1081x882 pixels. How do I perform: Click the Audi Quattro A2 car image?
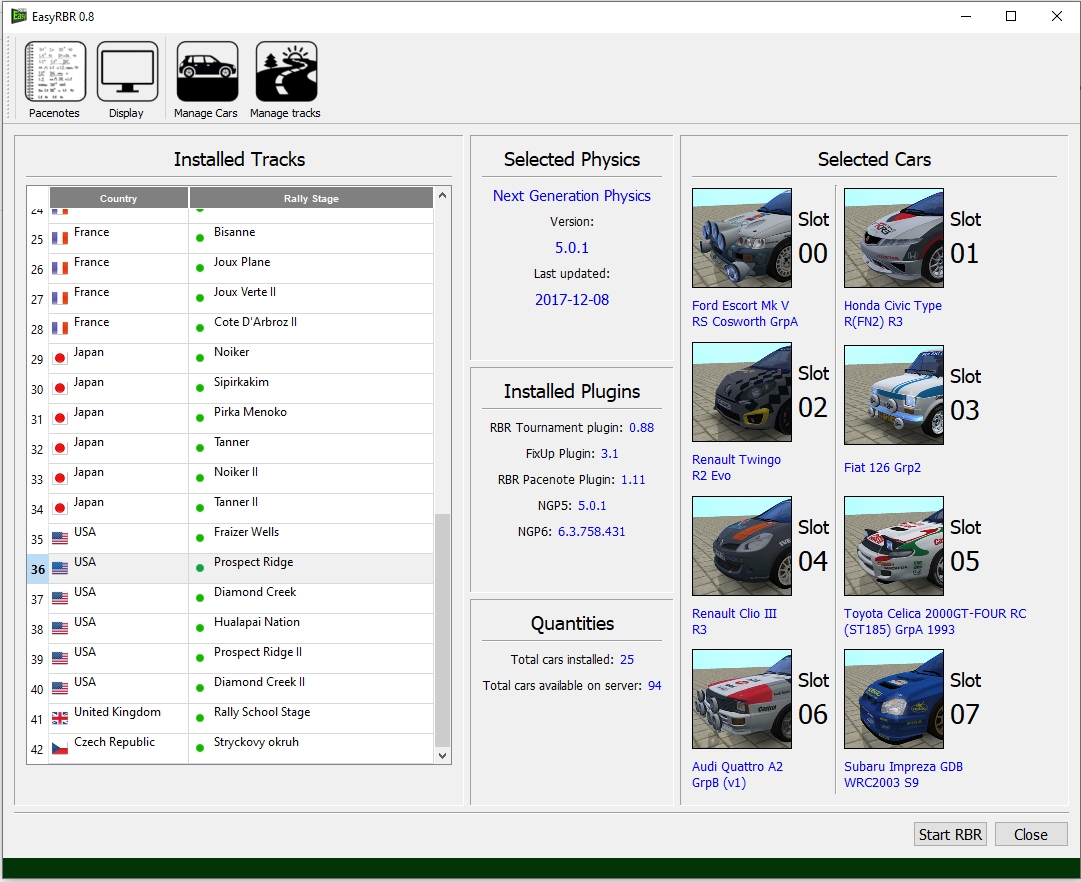coord(742,699)
